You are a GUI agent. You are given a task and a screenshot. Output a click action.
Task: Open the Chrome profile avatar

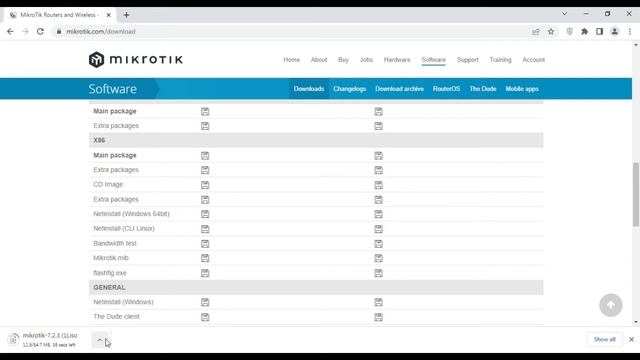pyautogui.click(x=614, y=31)
